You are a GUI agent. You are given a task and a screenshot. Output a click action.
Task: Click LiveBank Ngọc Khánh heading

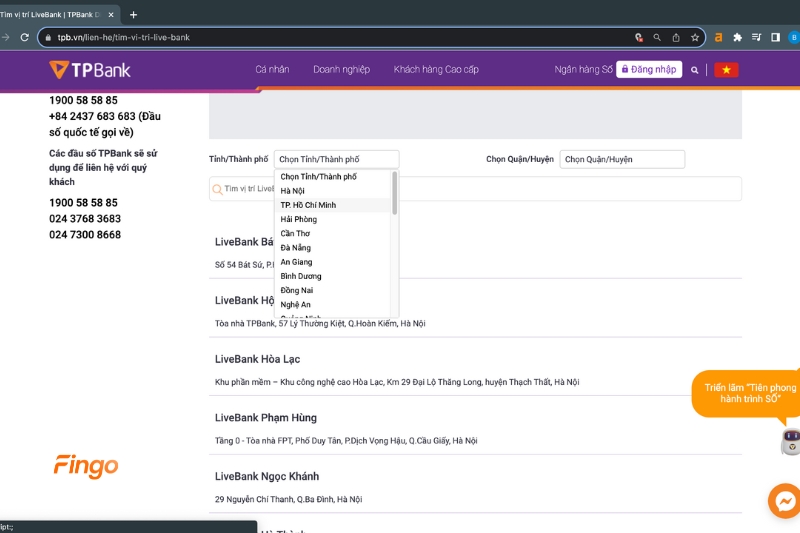point(267,476)
